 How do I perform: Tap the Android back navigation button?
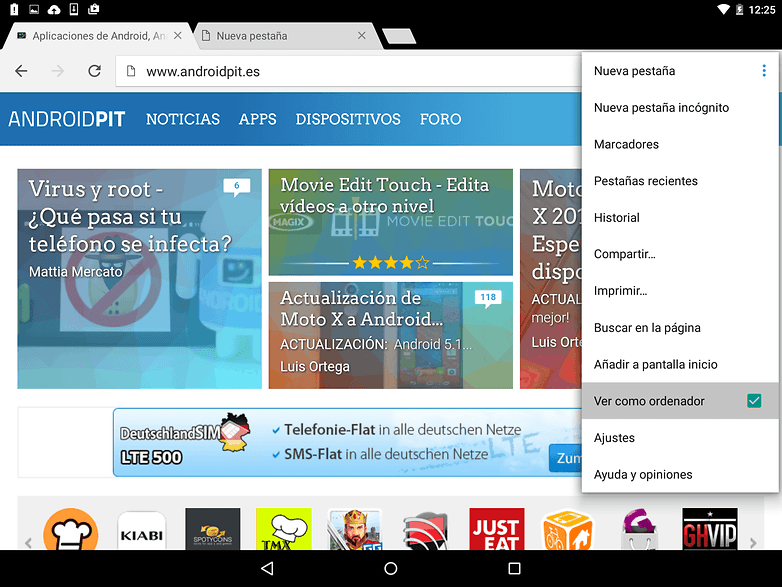click(x=267, y=568)
